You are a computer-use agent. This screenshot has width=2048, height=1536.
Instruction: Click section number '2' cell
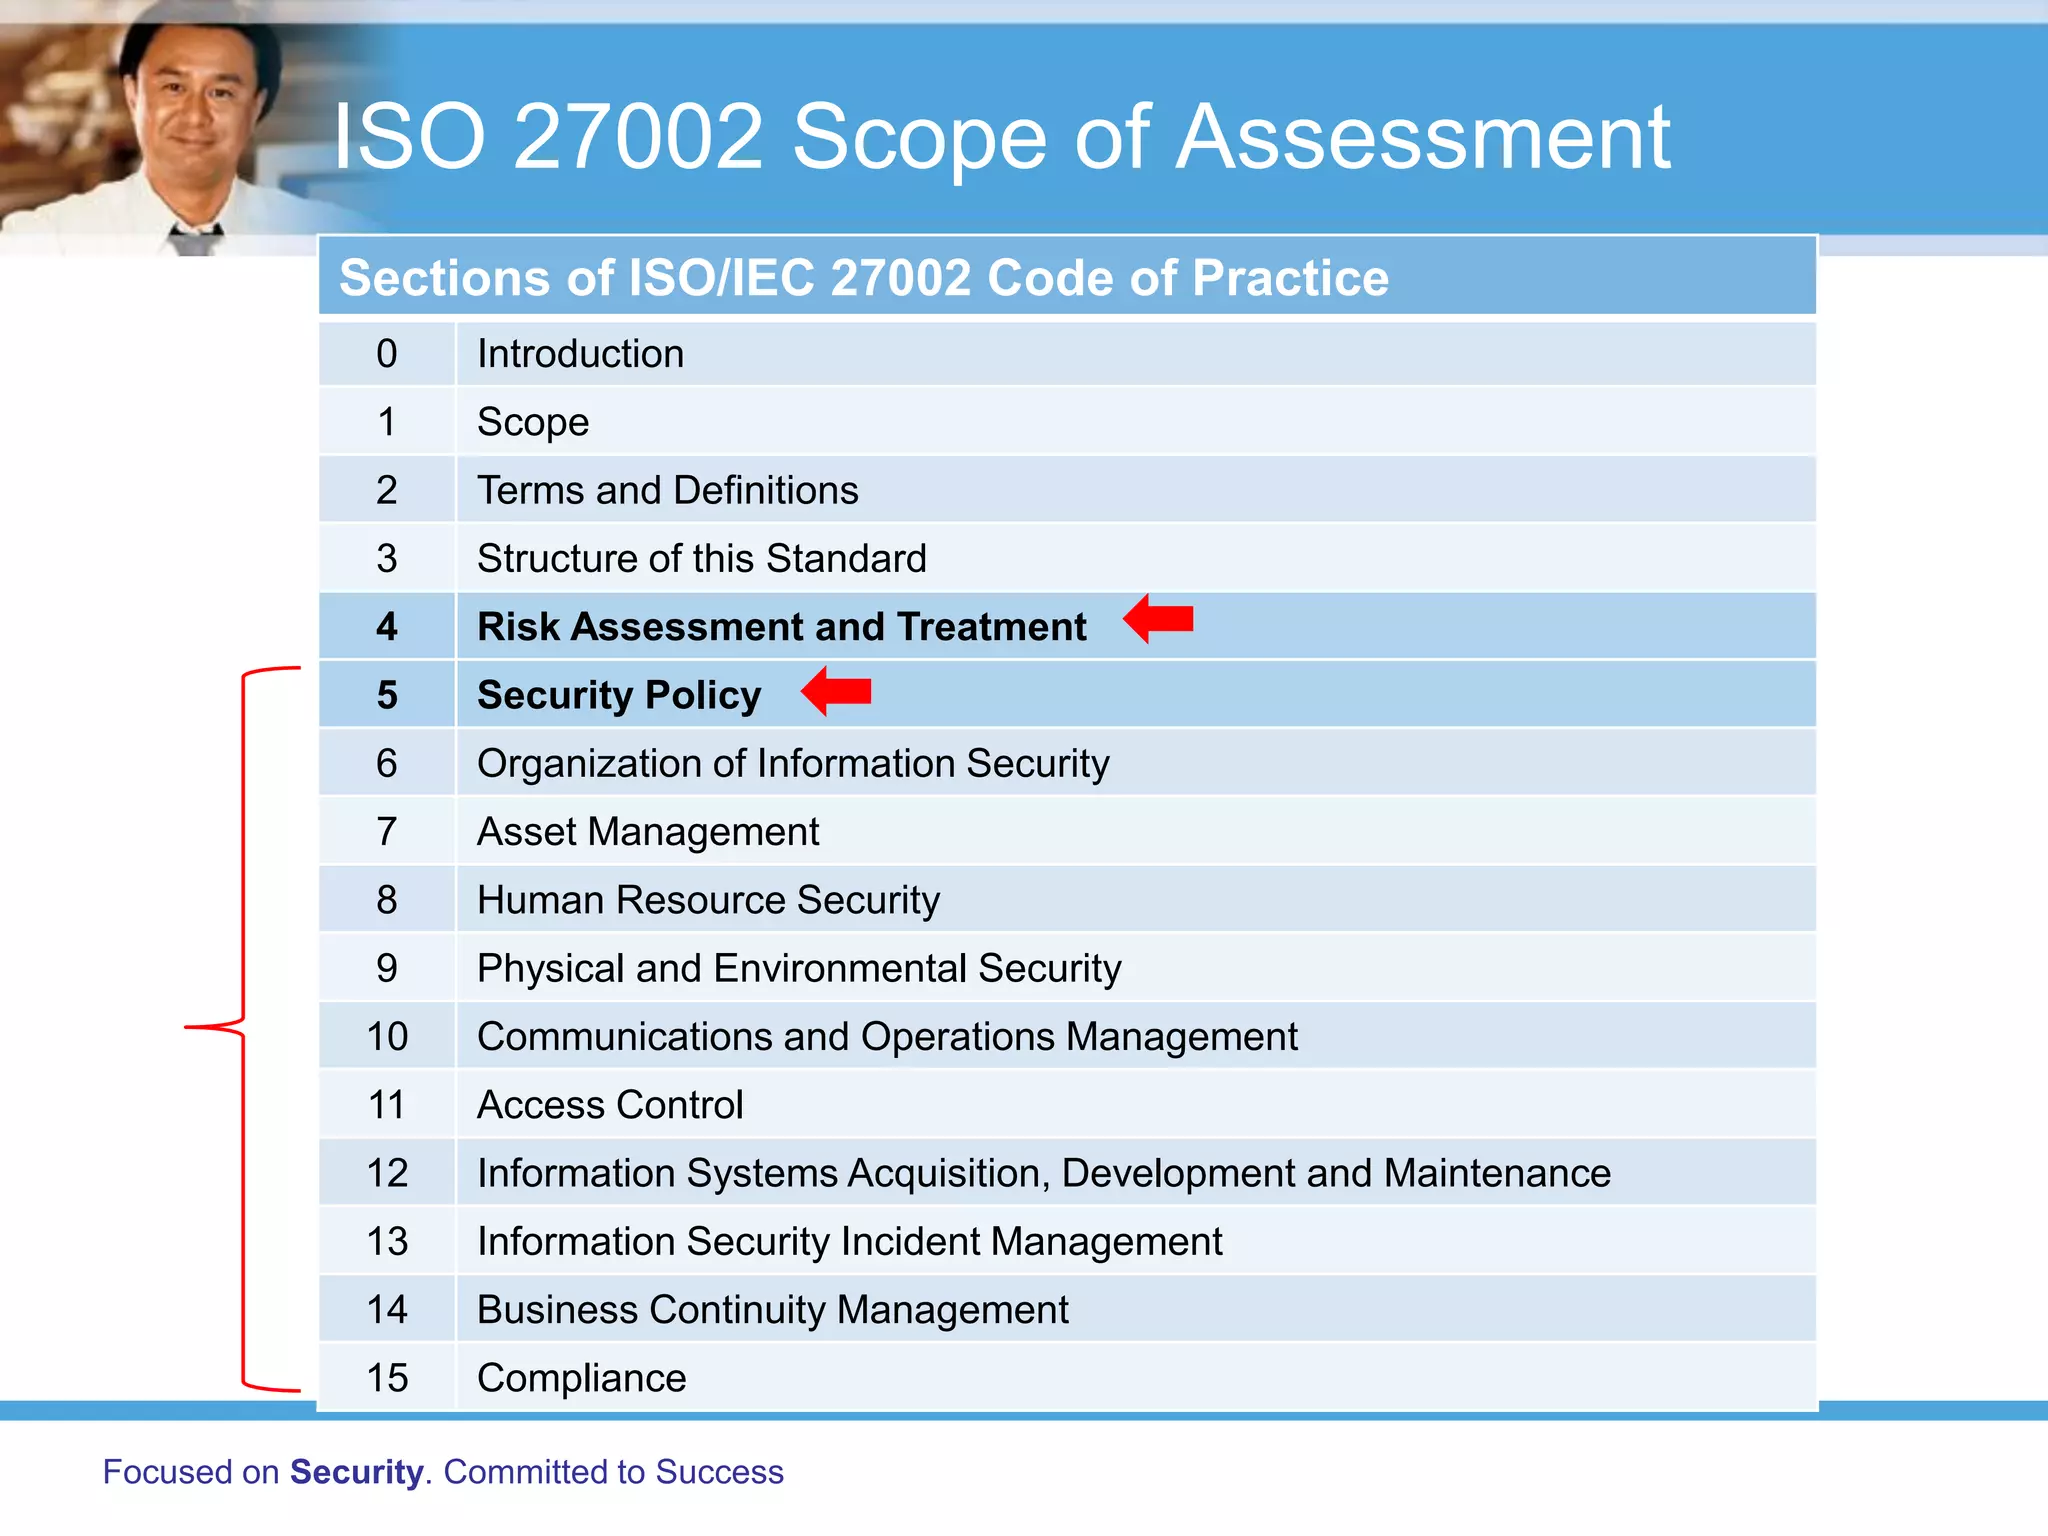coord(387,490)
